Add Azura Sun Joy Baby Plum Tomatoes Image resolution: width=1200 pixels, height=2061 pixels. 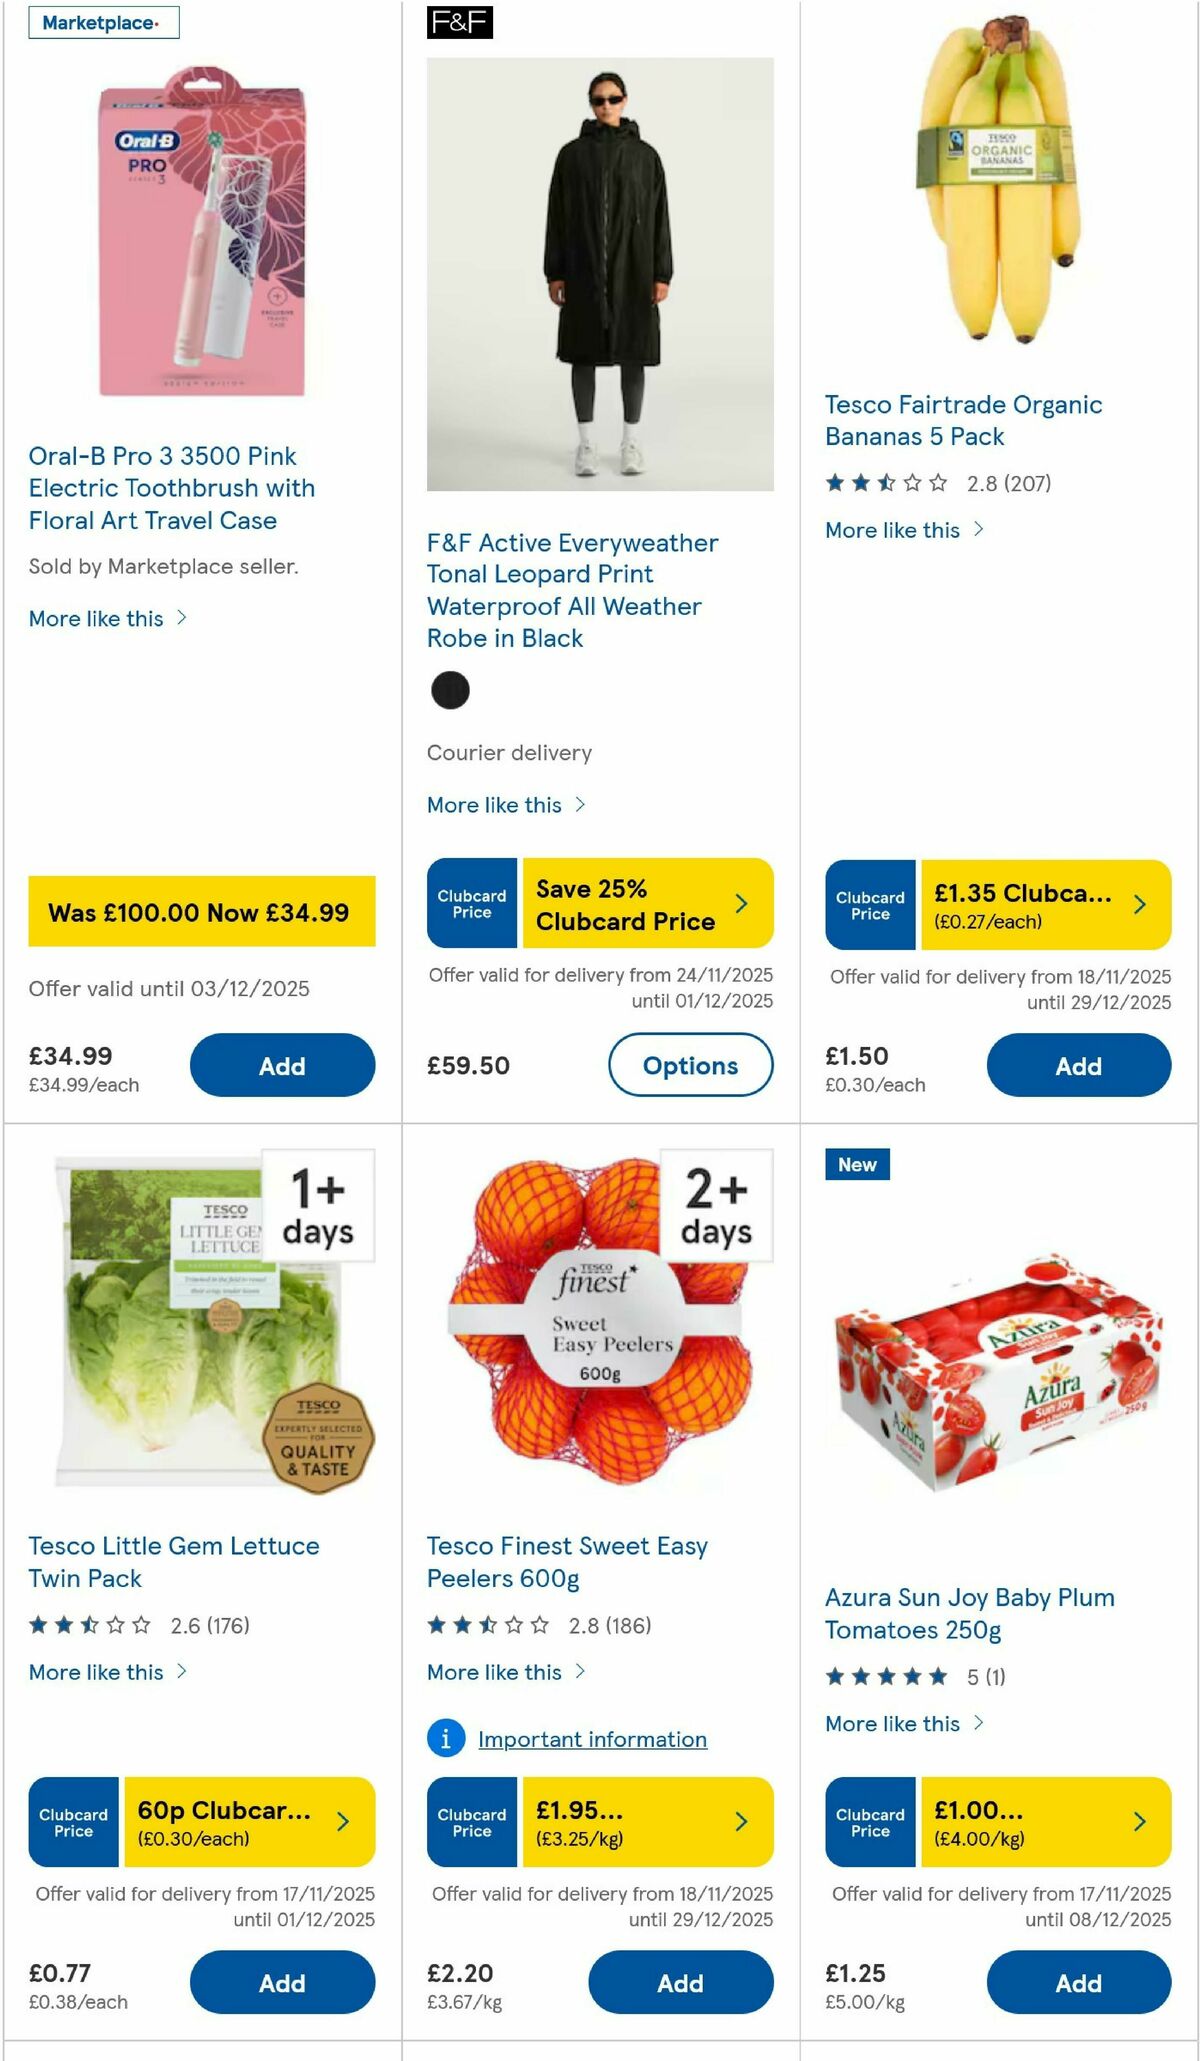coord(1078,1983)
